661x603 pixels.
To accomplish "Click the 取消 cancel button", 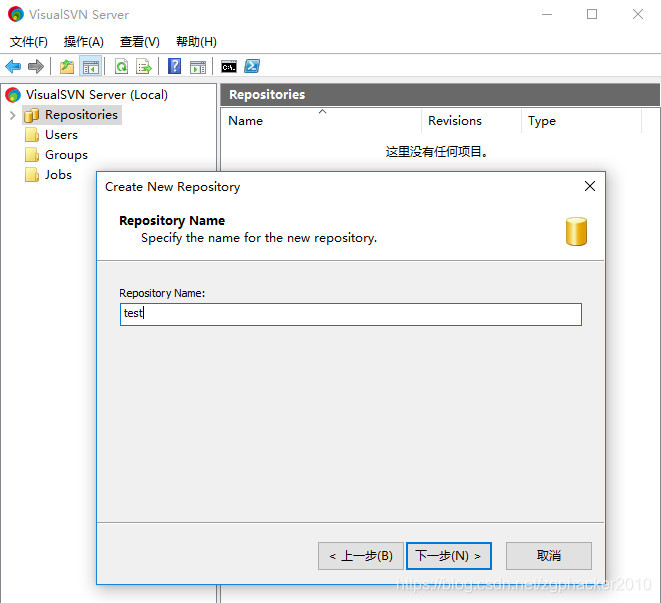I will [x=549, y=556].
